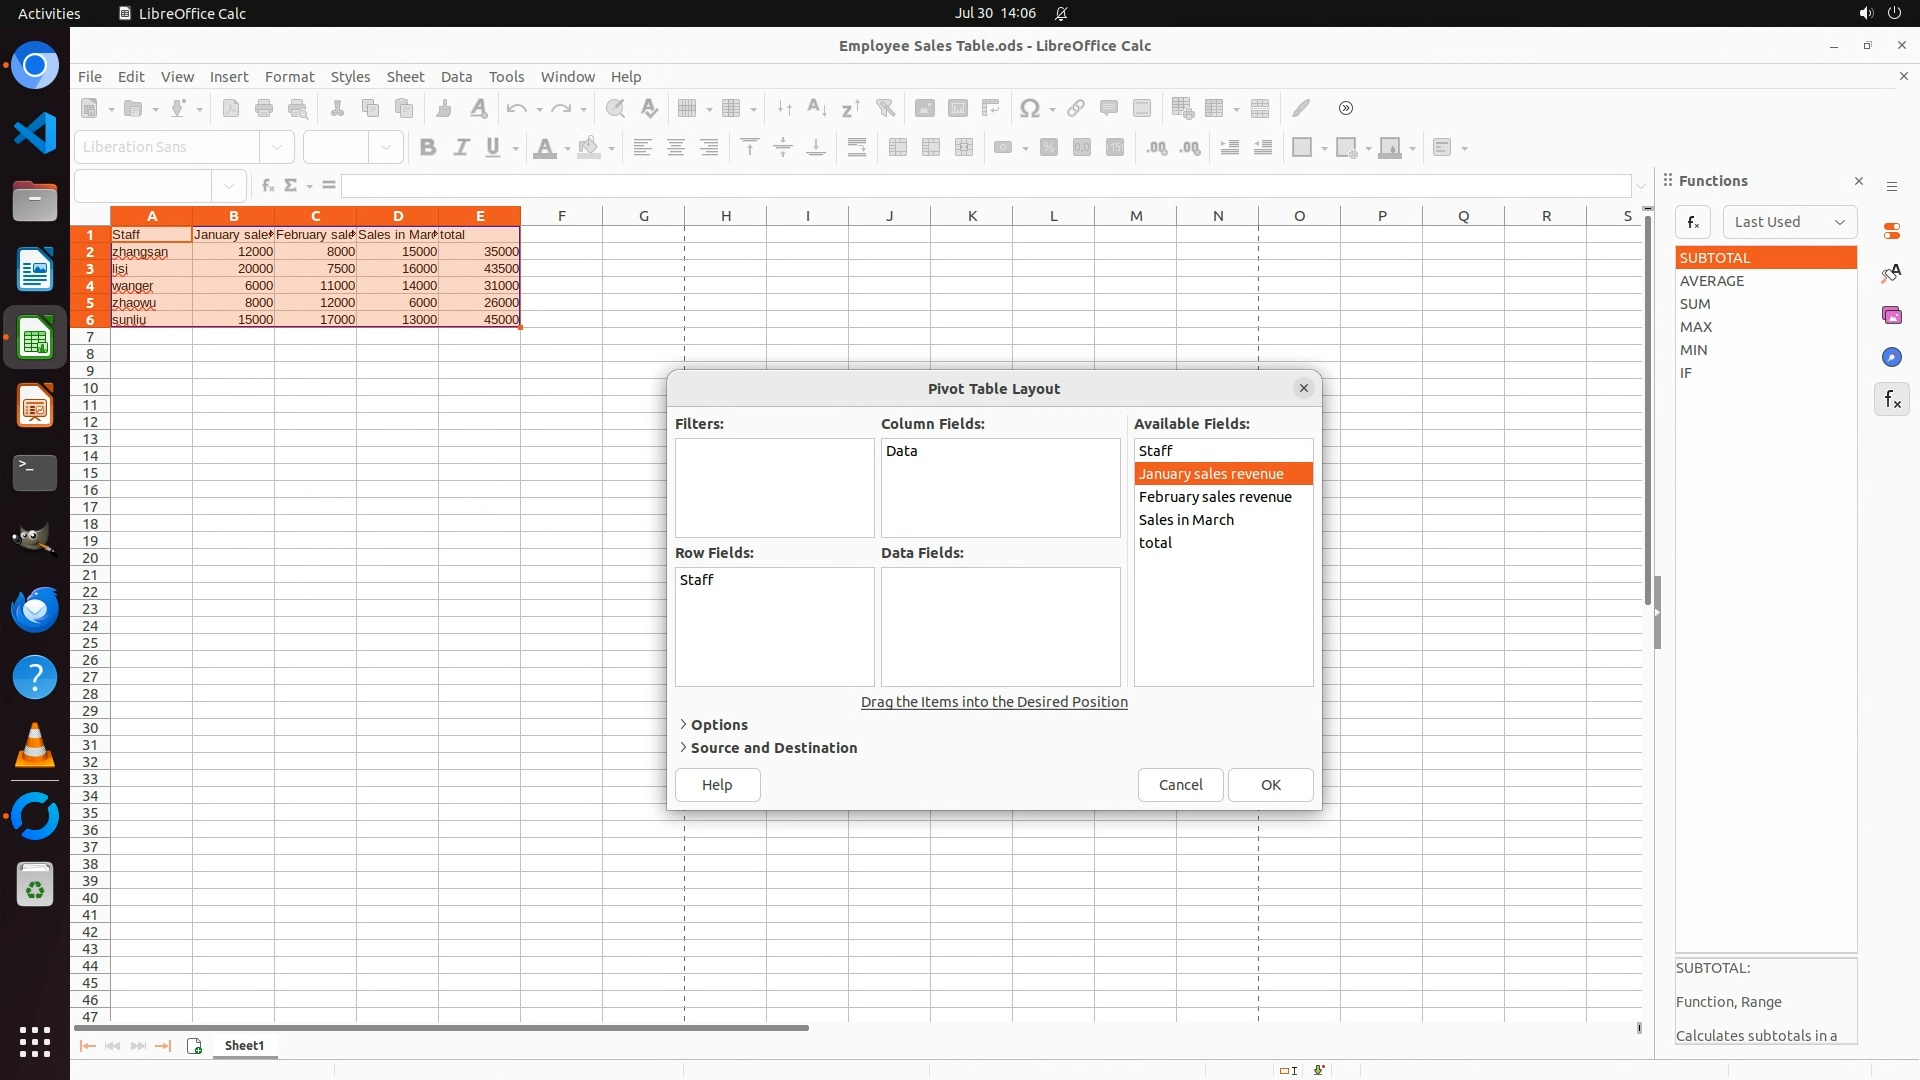Open LibreOffice Impress from the dock
Viewport: 1920px width, 1080px height.
pos(35,406)
